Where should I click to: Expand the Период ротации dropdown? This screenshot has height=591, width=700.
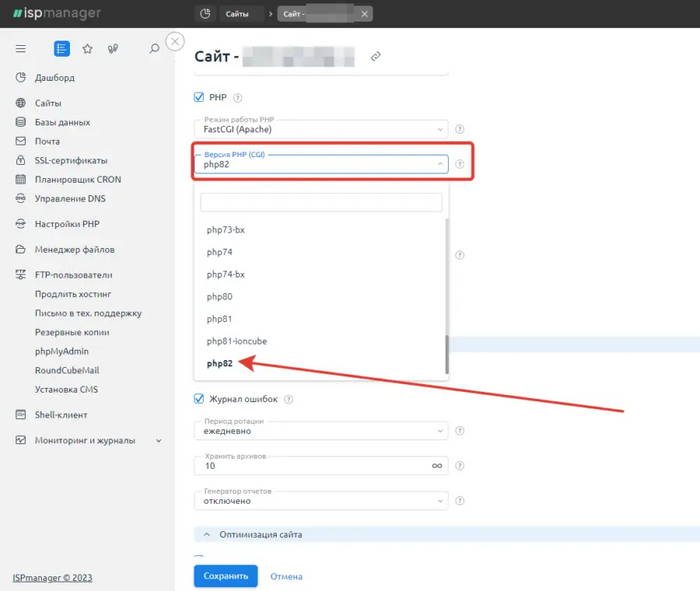(320, 431)
